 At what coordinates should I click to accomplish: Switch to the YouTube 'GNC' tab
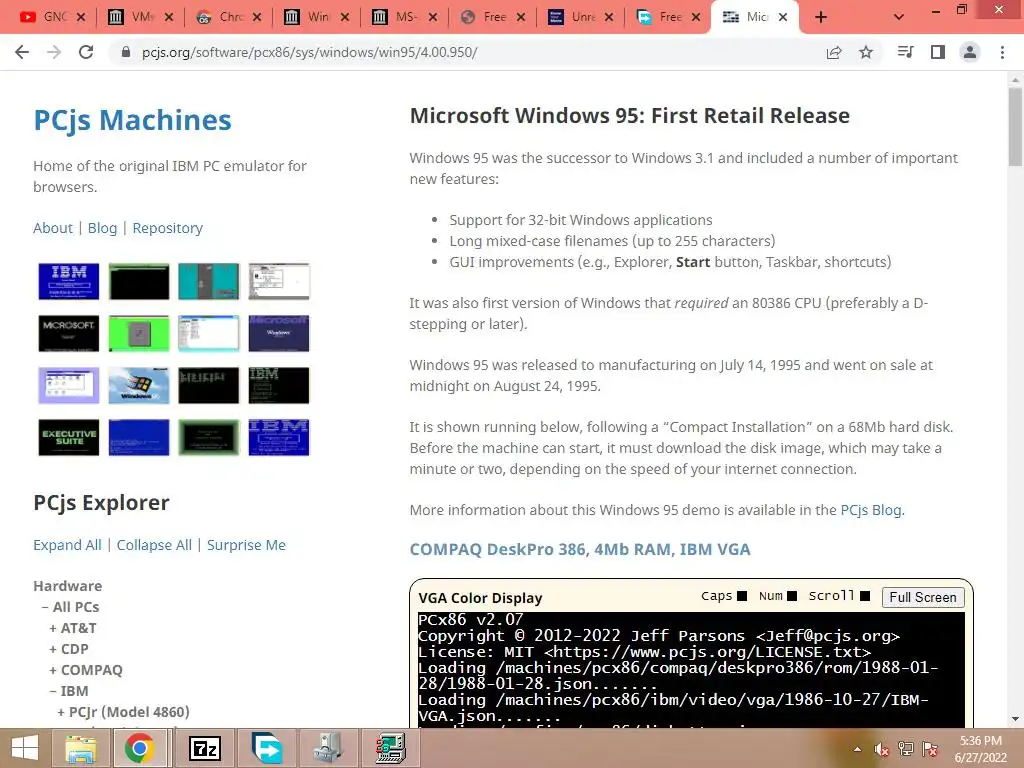pyautogui.click(x=46, y=17)
